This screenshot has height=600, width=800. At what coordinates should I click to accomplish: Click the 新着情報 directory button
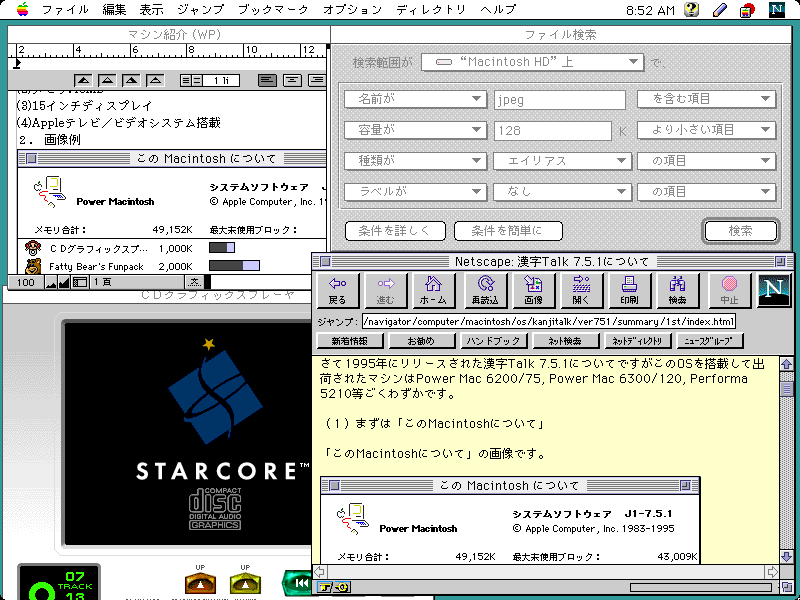tap(350, 341)
